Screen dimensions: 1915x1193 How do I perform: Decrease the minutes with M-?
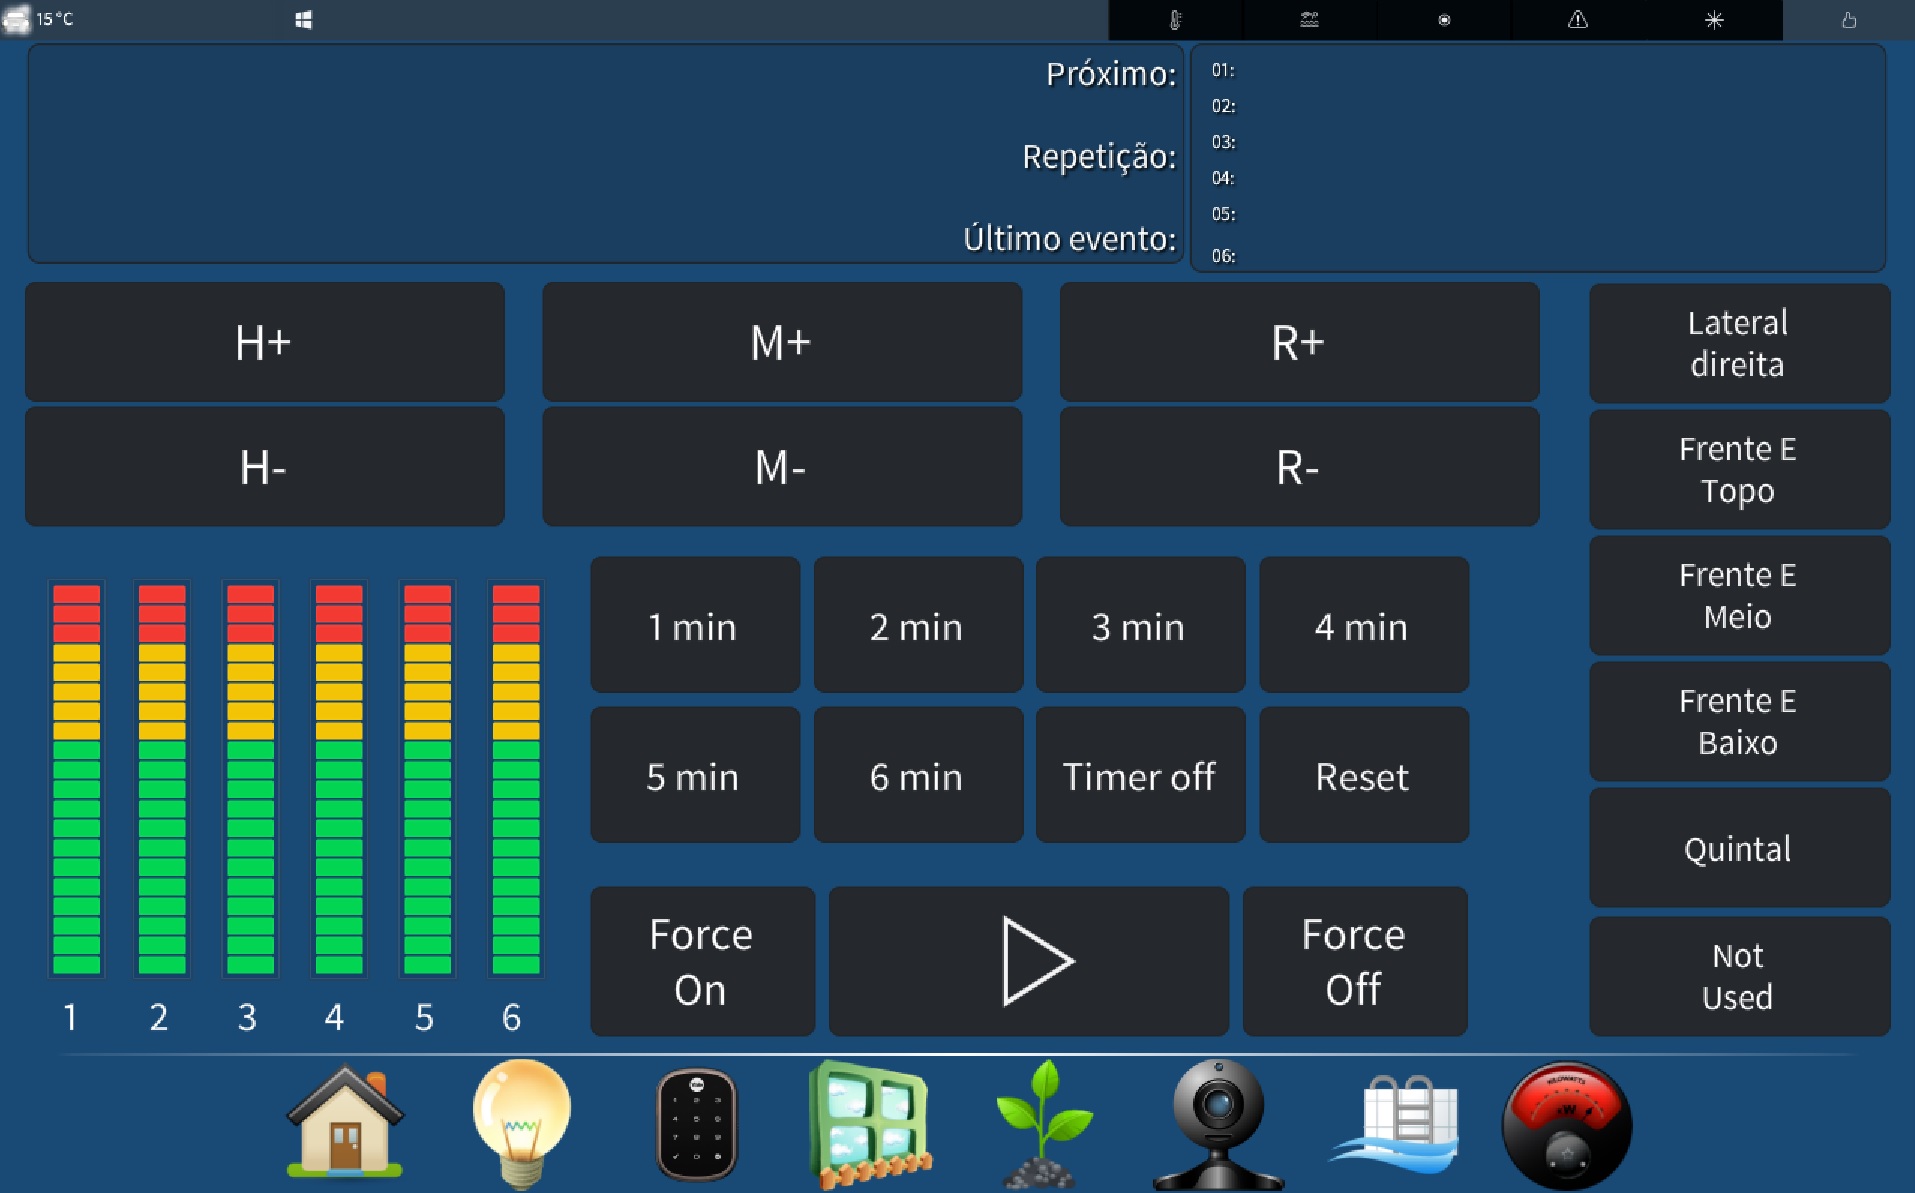pyautogui.click(x=781, y=467)
